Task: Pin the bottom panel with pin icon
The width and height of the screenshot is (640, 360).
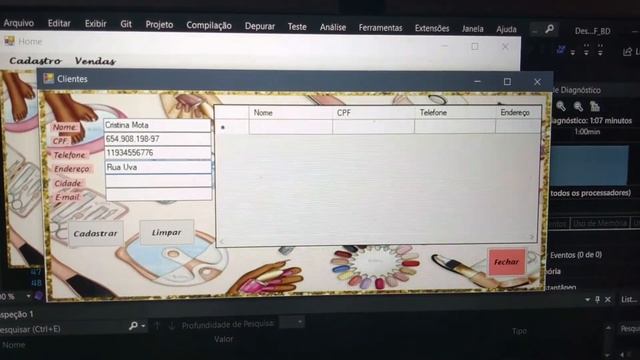Action: 597,300
